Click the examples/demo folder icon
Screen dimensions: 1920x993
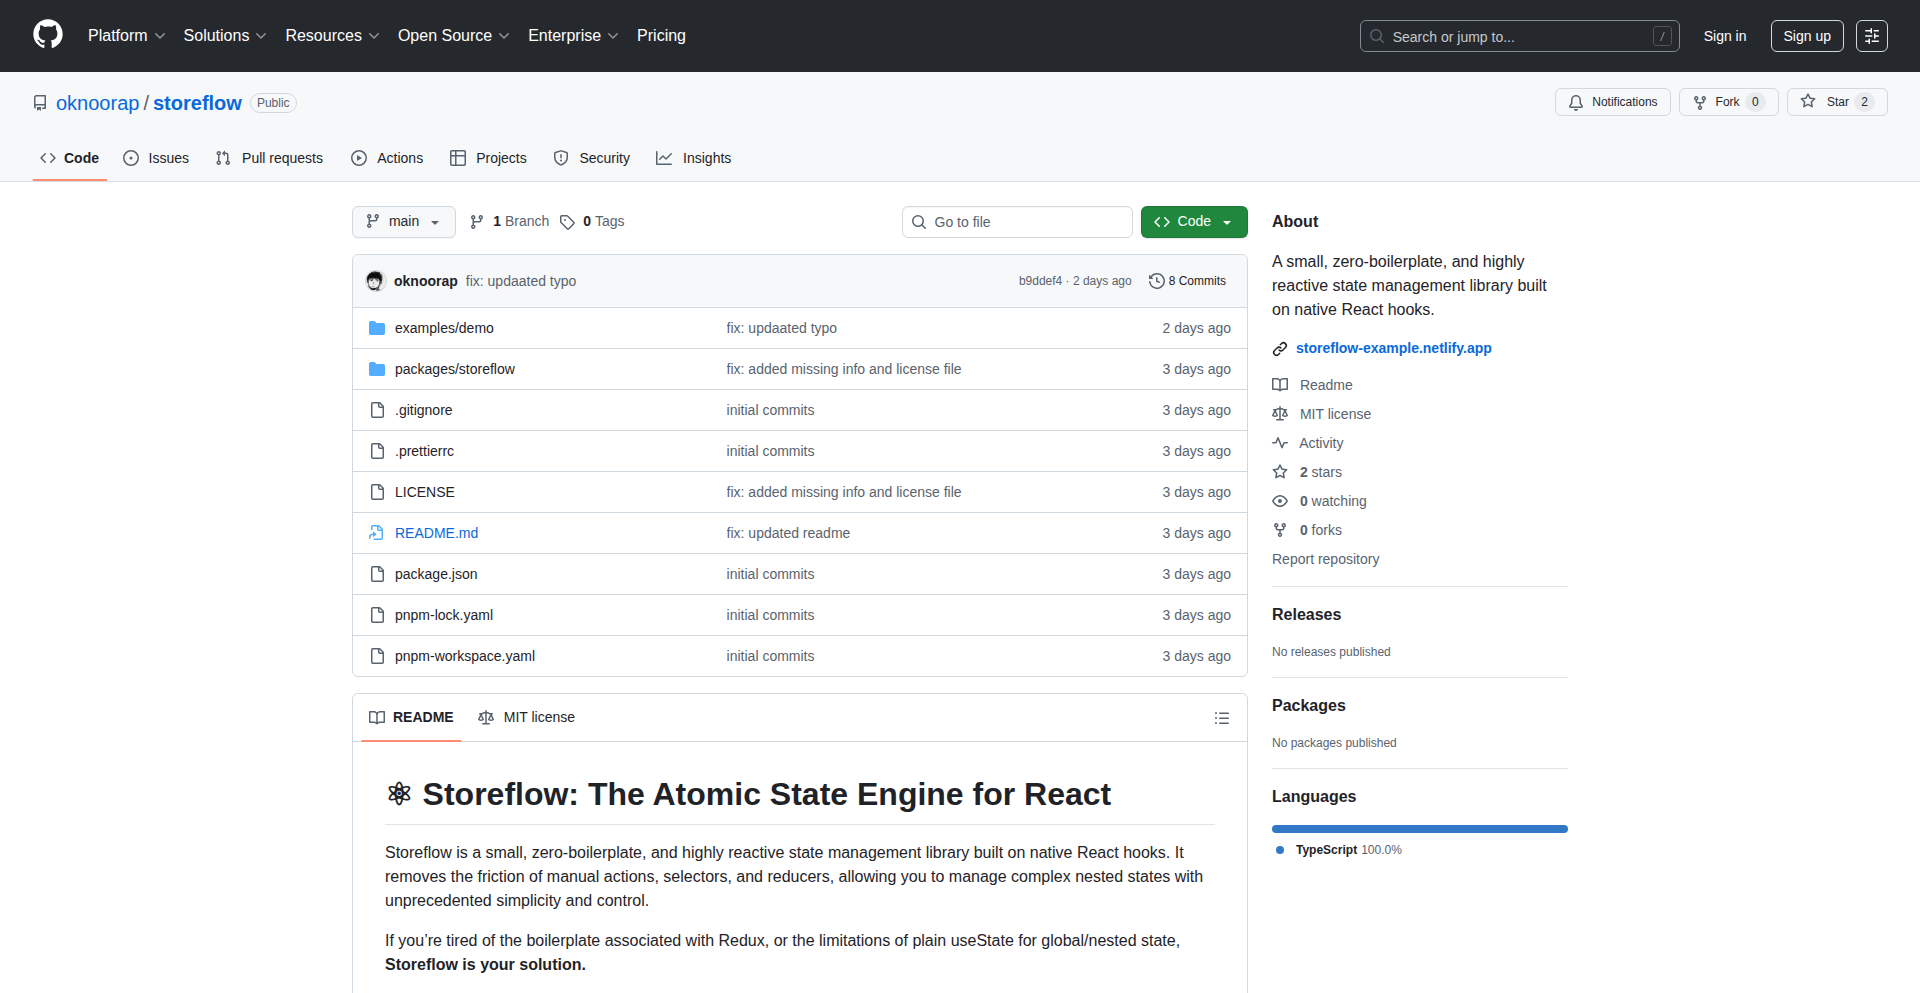(x=377, y=328)
